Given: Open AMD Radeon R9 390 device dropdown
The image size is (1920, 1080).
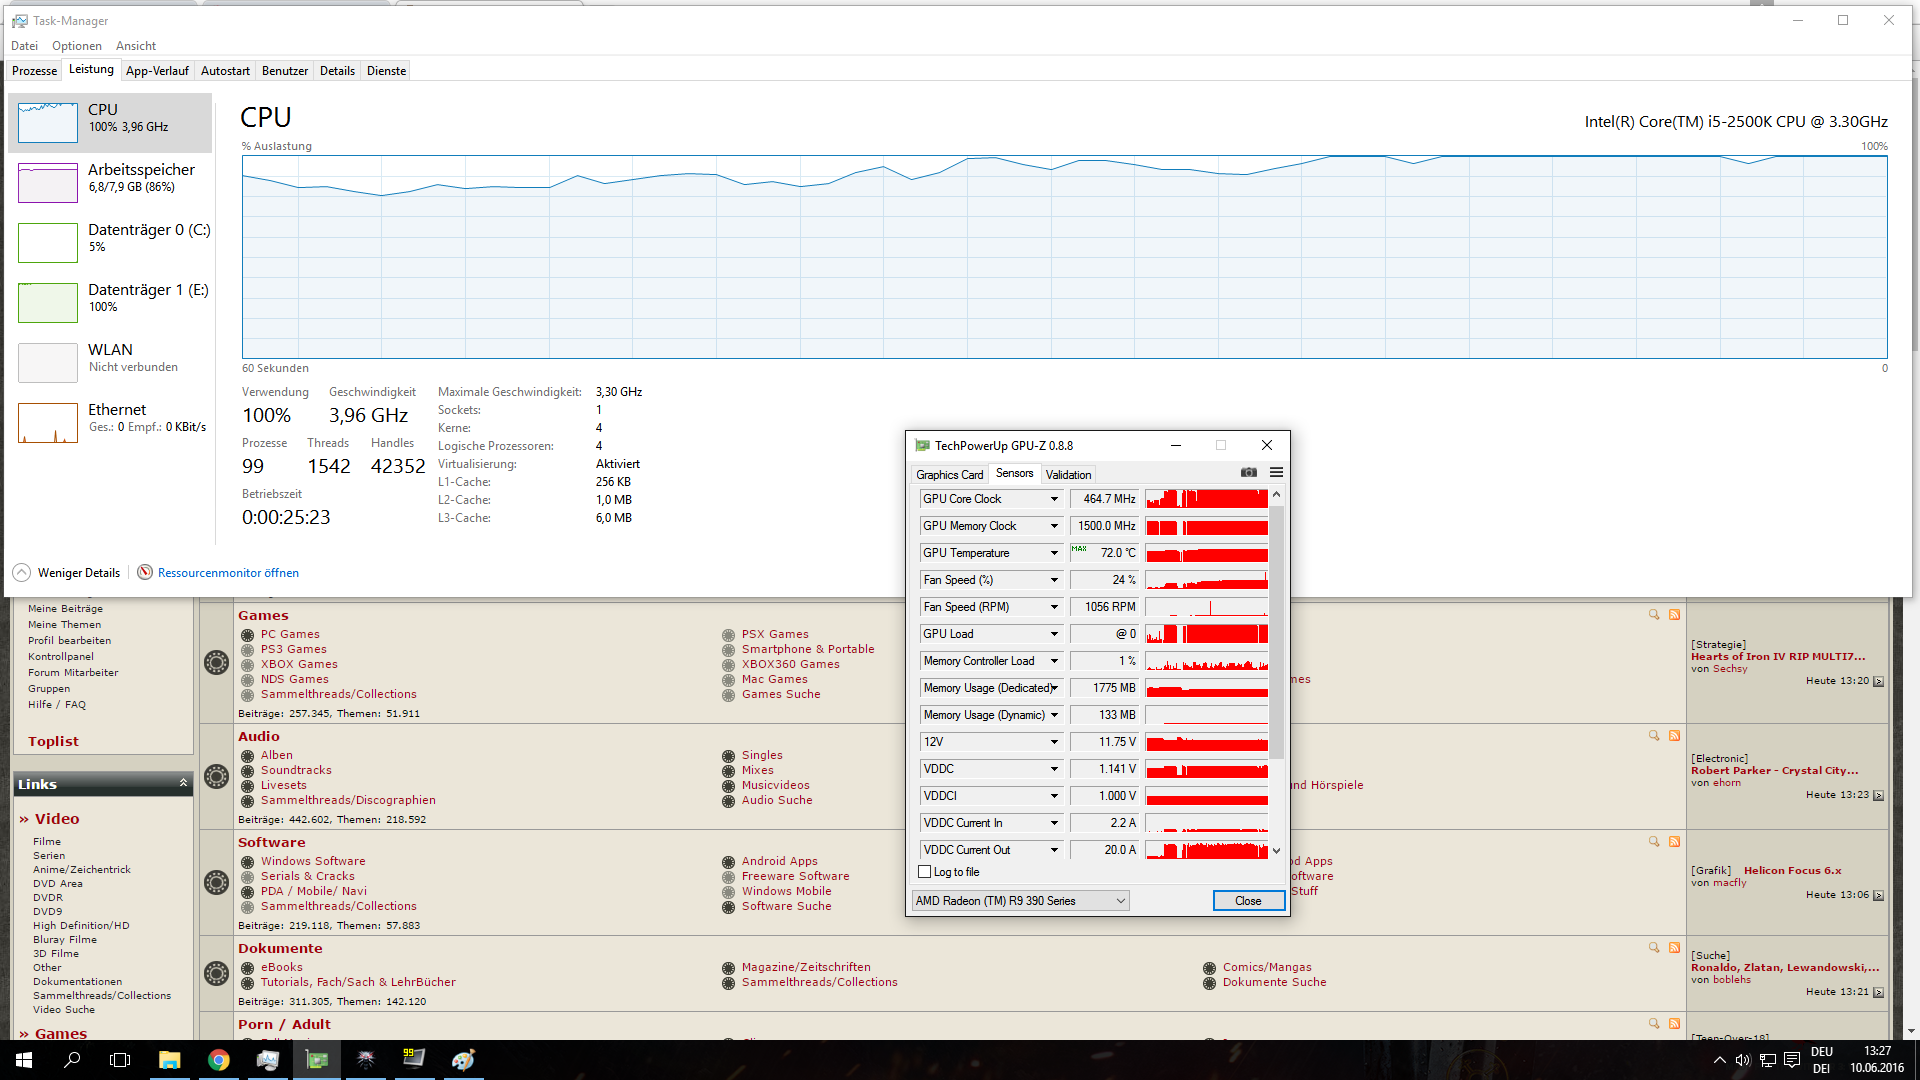Looking at the screenshot, I should click(x=1020, y=901).
